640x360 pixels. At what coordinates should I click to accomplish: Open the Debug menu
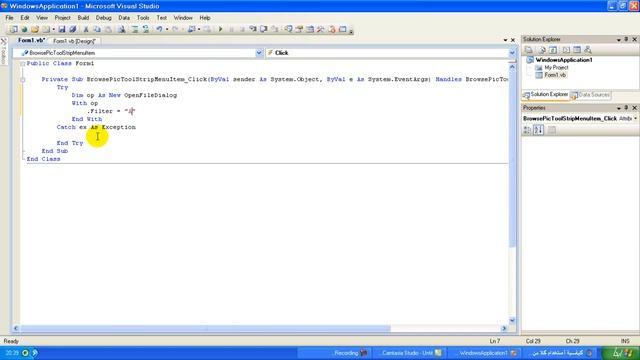click(103, 18)
